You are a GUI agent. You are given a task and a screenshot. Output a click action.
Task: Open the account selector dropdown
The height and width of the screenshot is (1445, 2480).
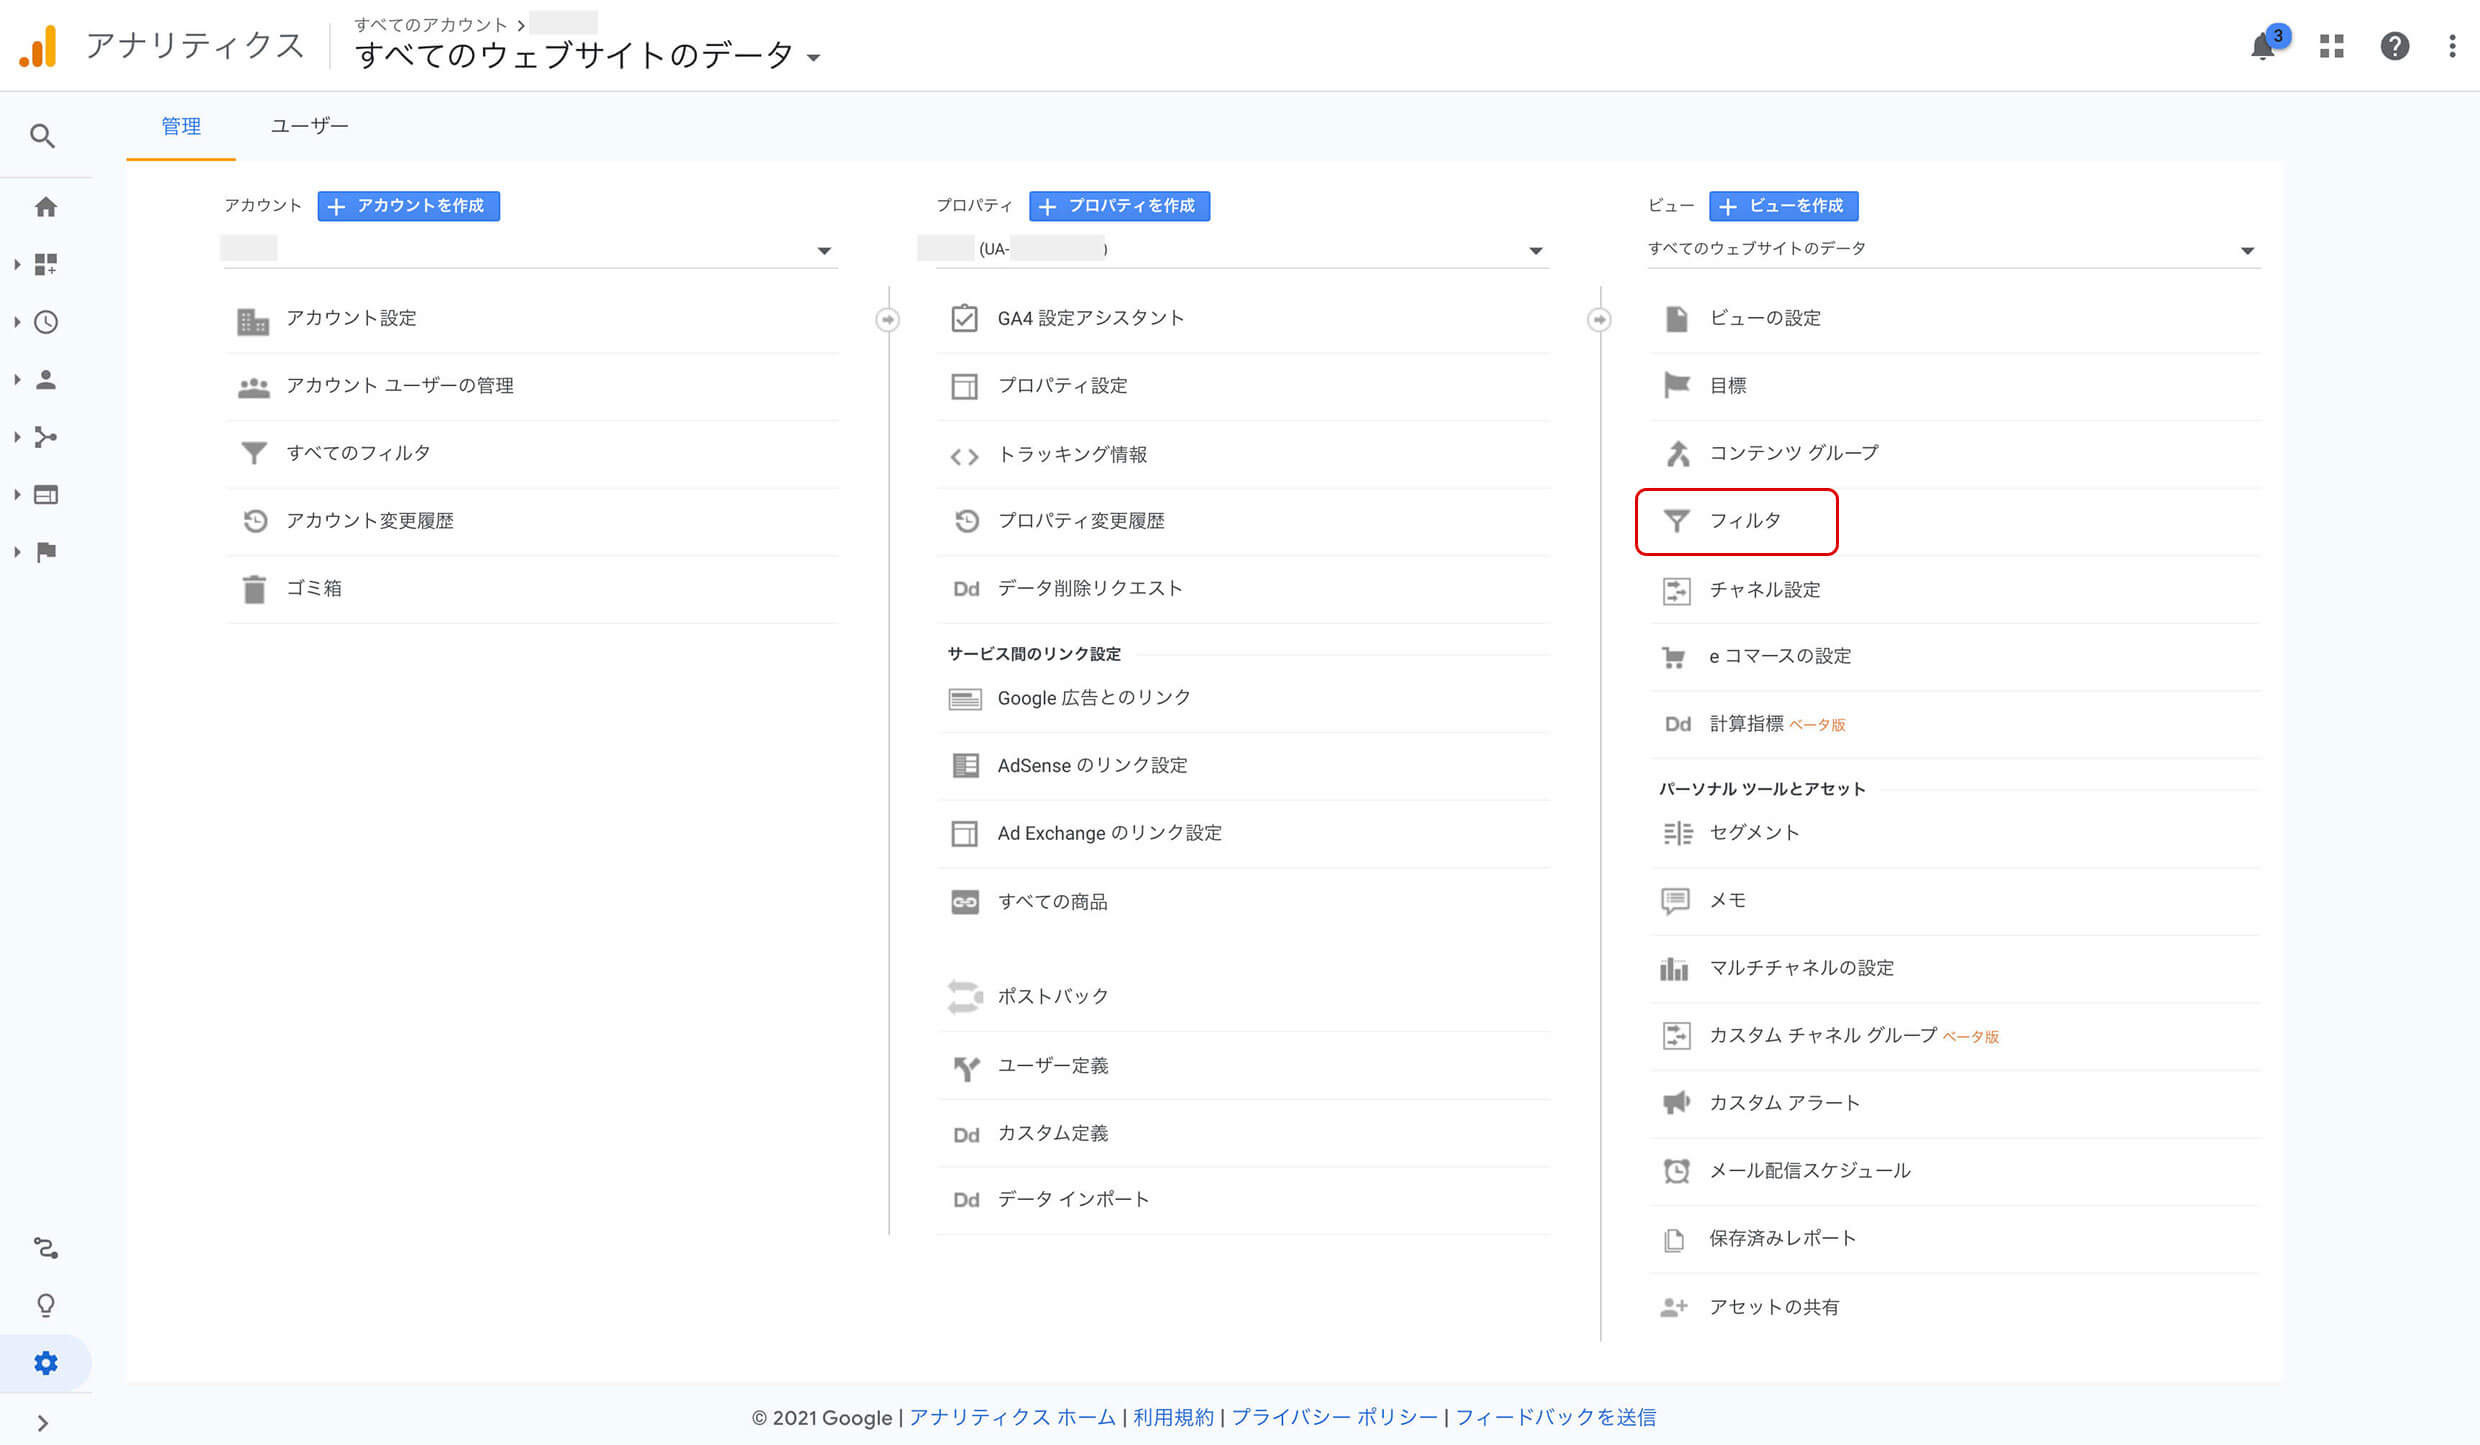coord(823,250)
